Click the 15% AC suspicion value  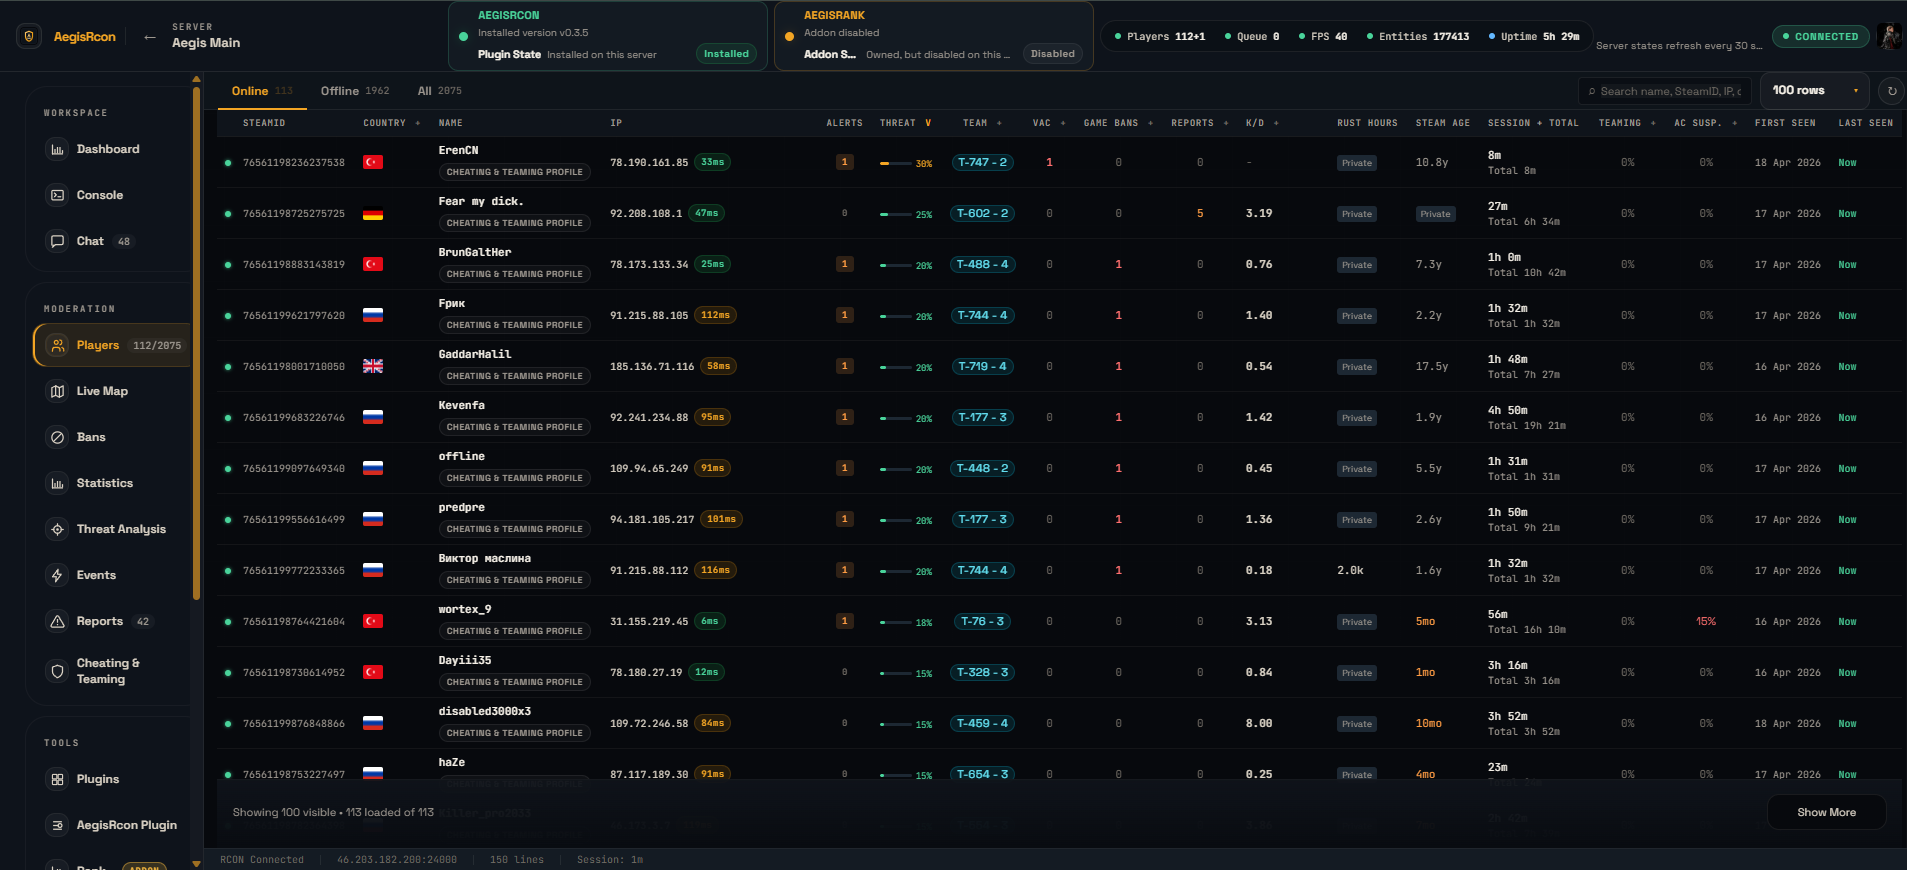[x=1705, y=621]
